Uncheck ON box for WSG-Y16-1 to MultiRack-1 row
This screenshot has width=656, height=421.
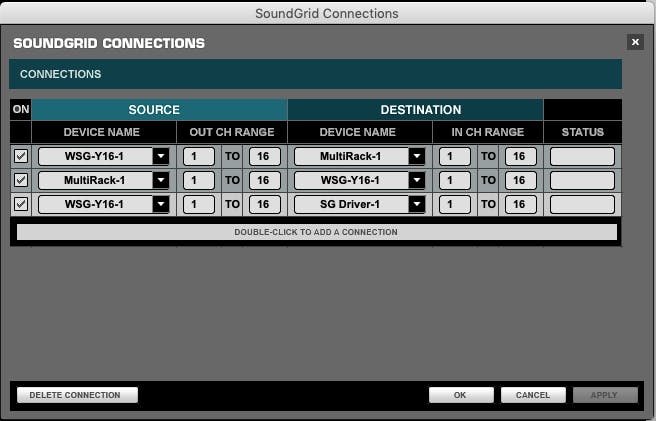[x=21, y=156]
